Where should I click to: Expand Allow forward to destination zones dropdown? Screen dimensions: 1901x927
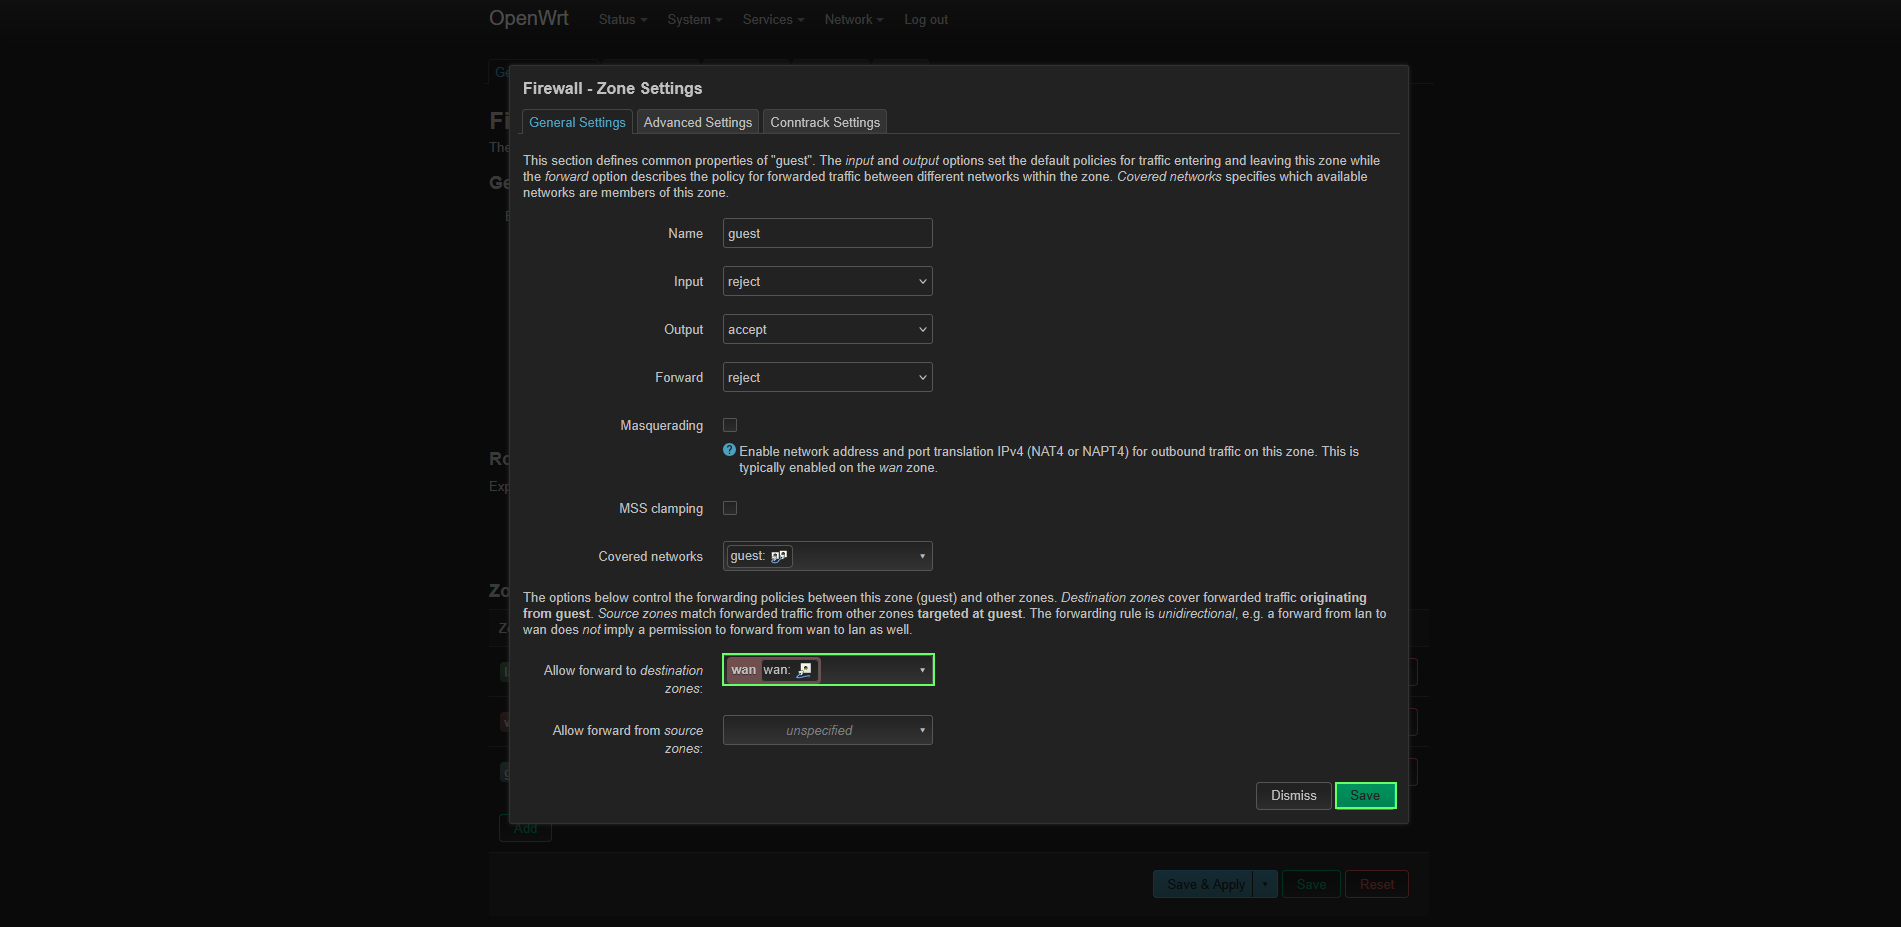coord(828,670)
